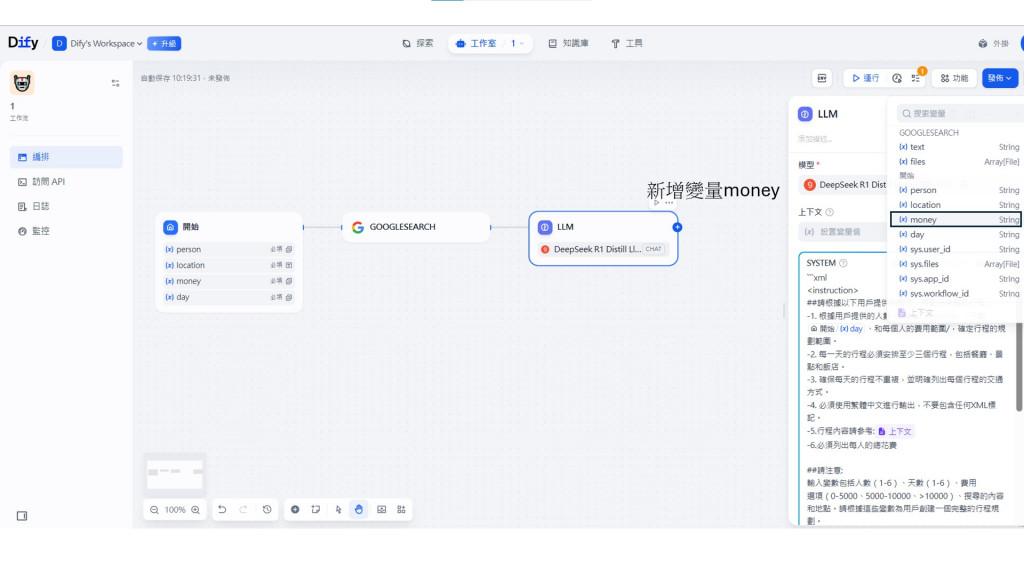Add a note with sticky-note icon

click(316, 509)
